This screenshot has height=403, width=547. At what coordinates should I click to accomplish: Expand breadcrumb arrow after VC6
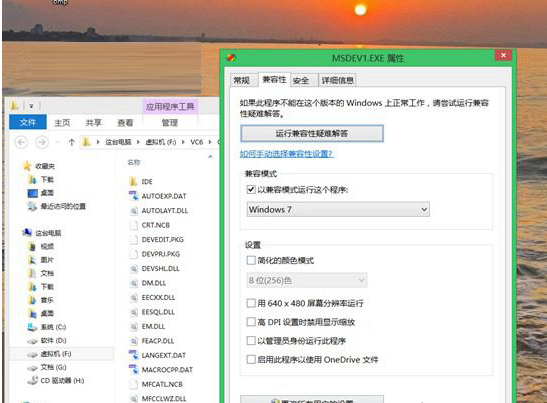pos(210,142)
